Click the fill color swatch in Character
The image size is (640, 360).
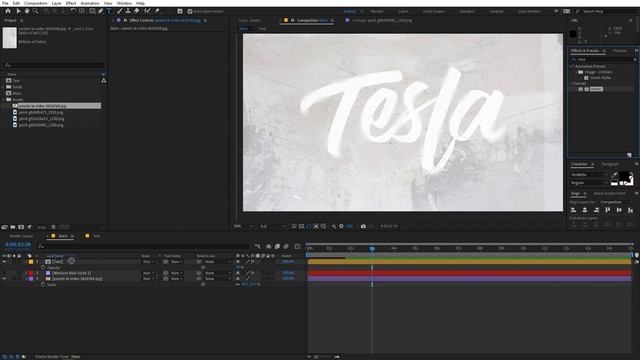624,177
